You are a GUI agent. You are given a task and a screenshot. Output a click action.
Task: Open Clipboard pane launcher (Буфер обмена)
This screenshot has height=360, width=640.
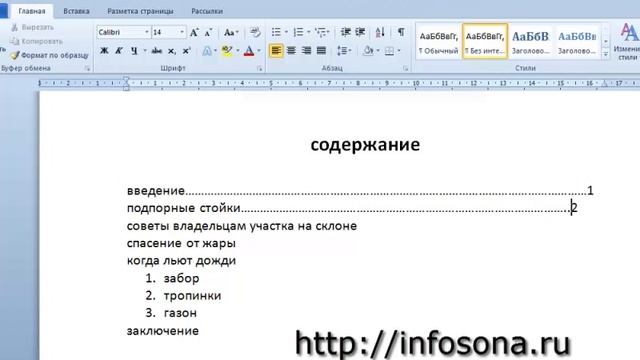87,69
